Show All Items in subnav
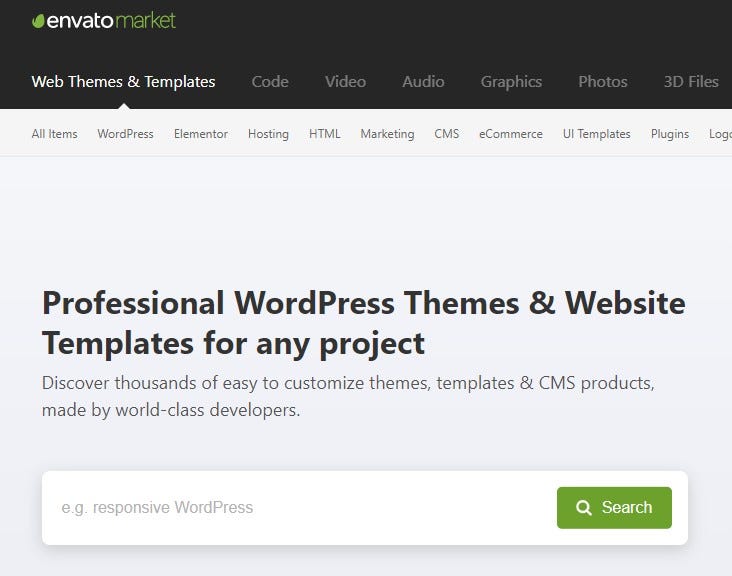 [x=55, y=134]
